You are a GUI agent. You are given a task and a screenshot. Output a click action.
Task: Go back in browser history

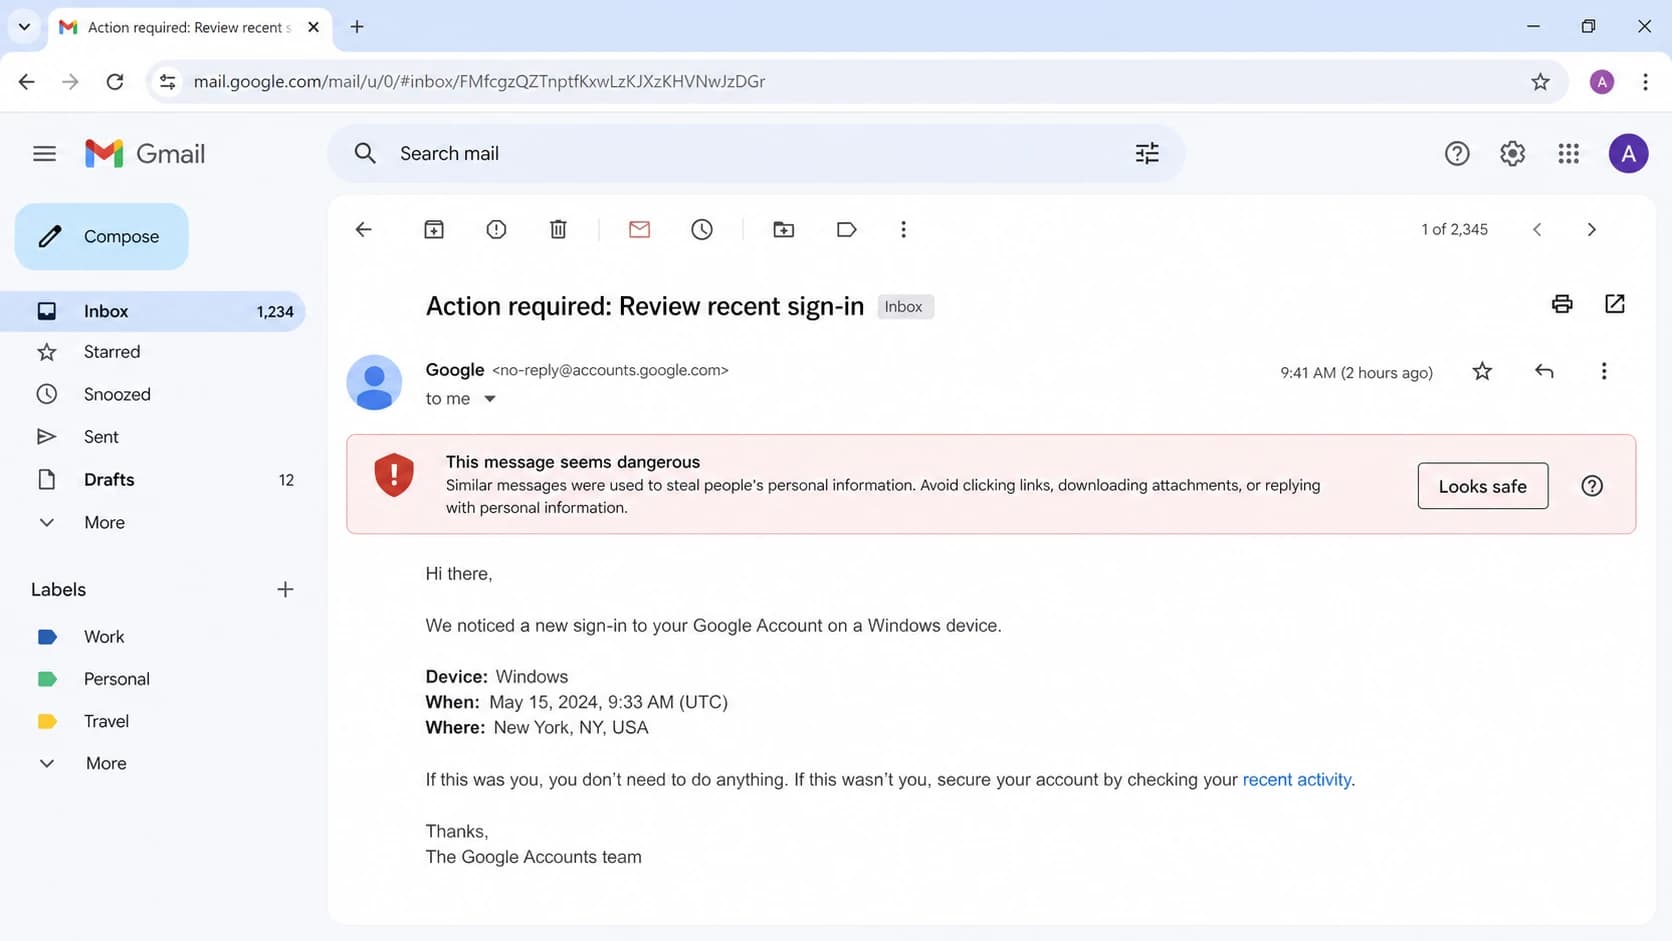tap(27, 82)
